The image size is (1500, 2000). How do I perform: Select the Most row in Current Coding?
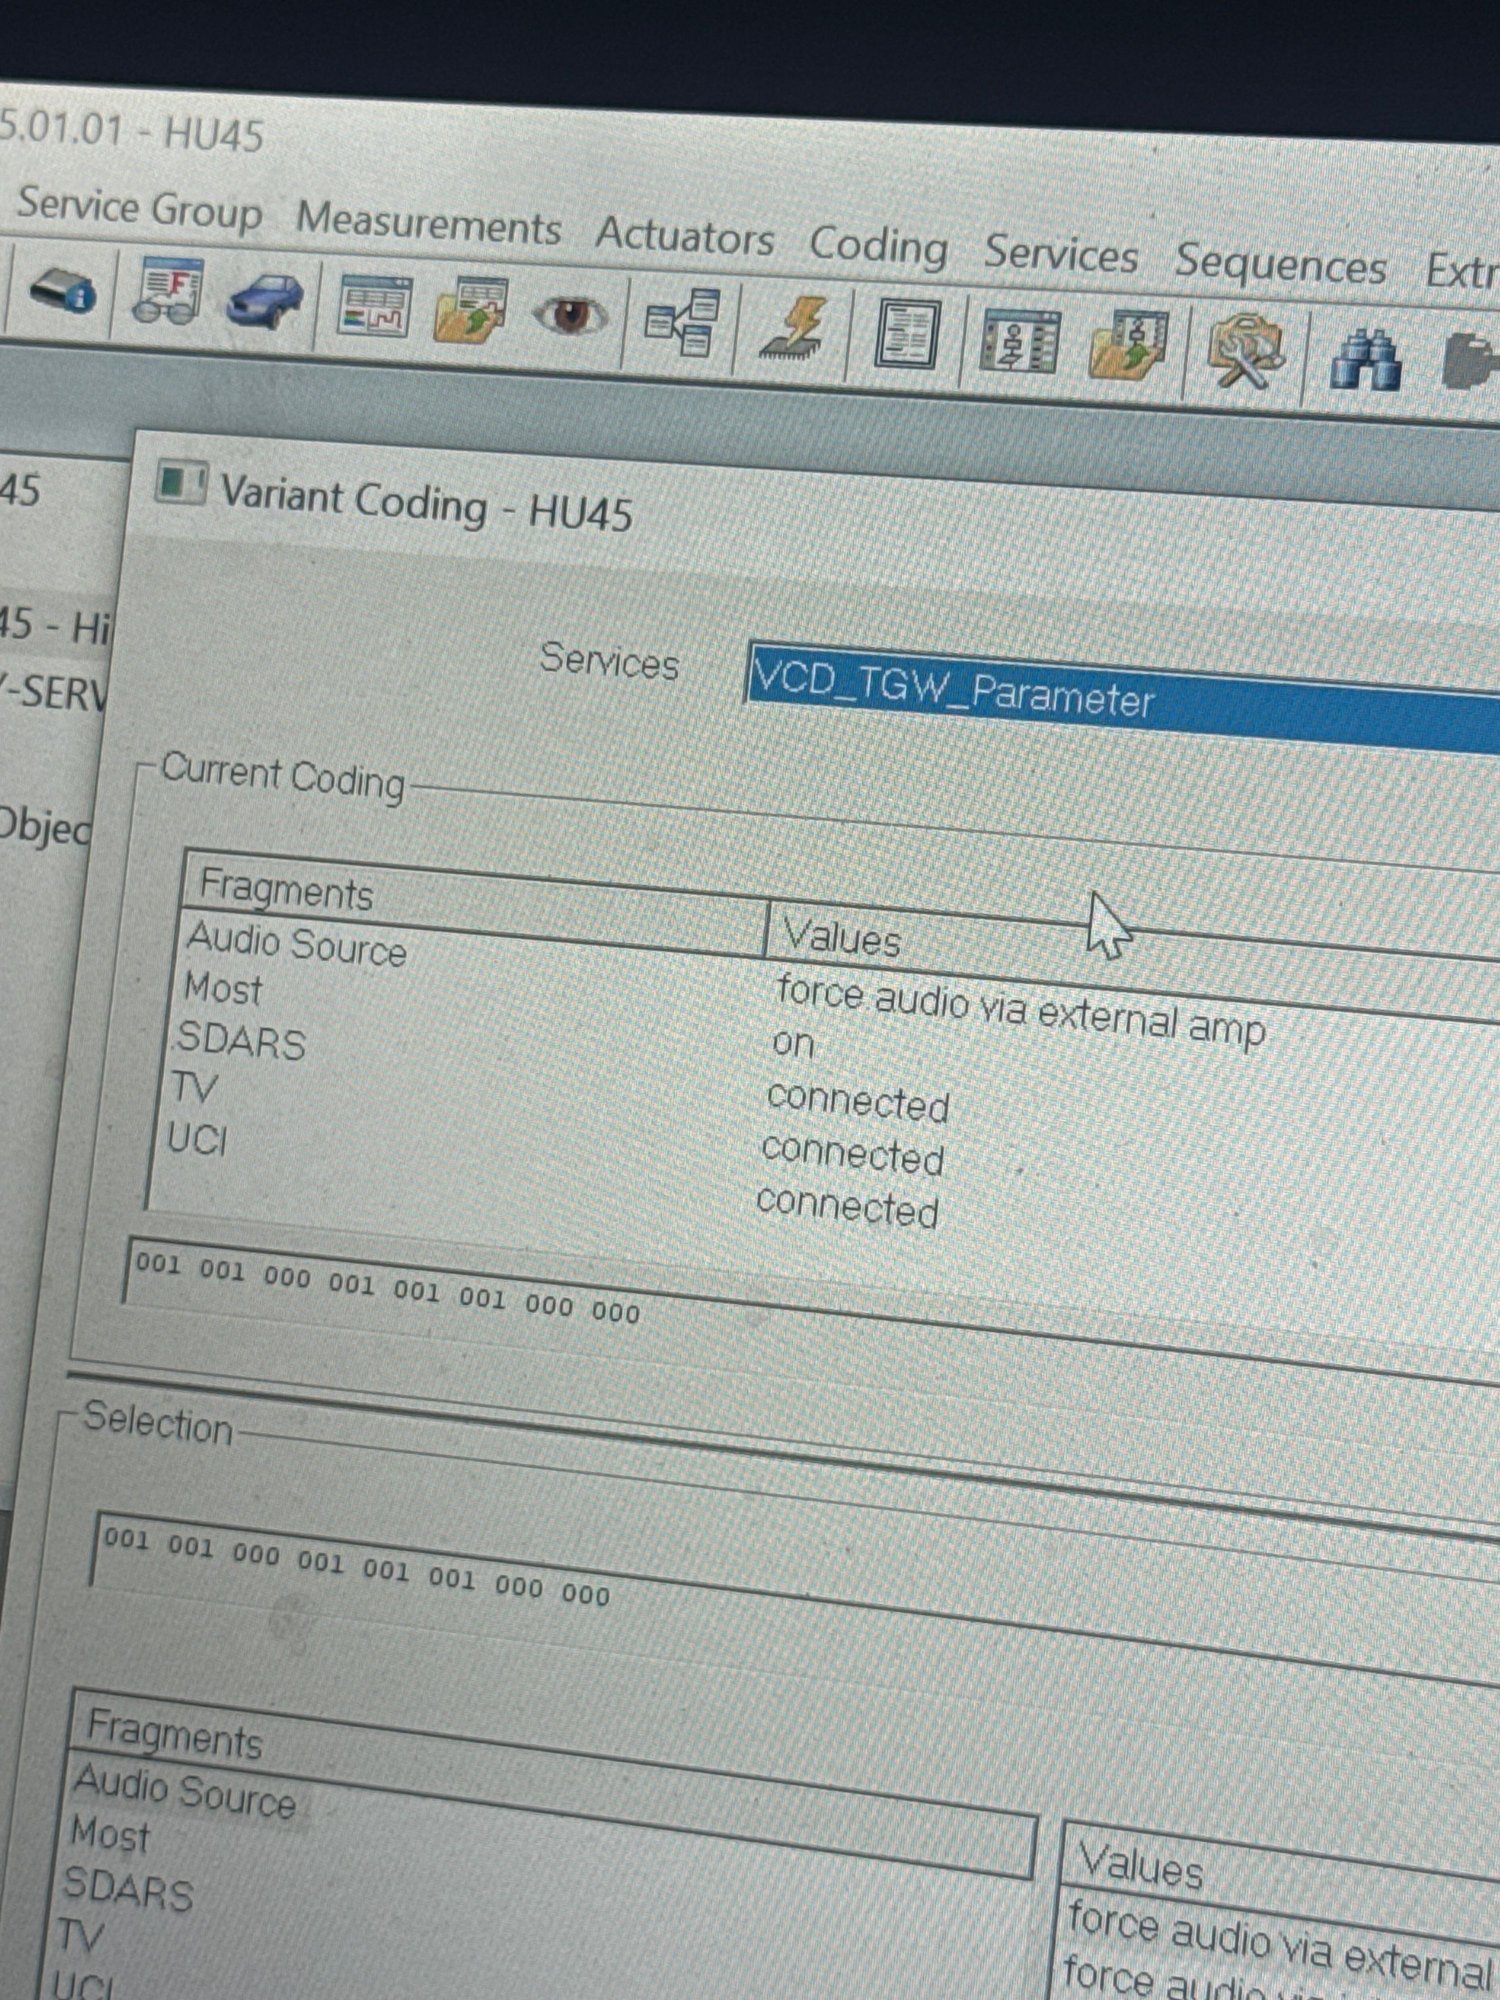(x=223, y=989)
